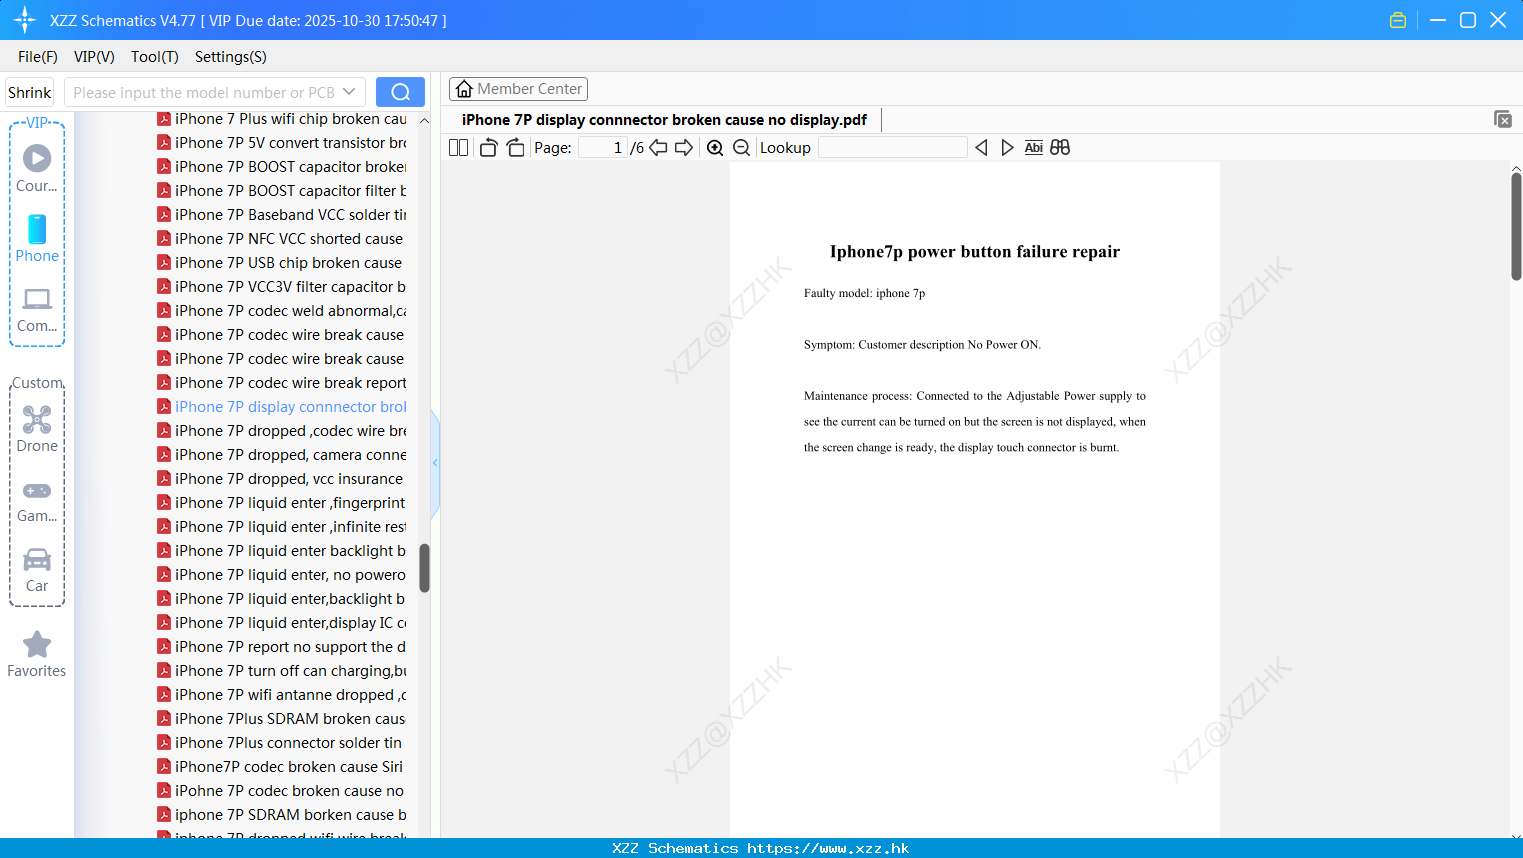Go to next page arrow
Screen dimensions: 1523x858
pyautogui.click(x=684, y=147)
